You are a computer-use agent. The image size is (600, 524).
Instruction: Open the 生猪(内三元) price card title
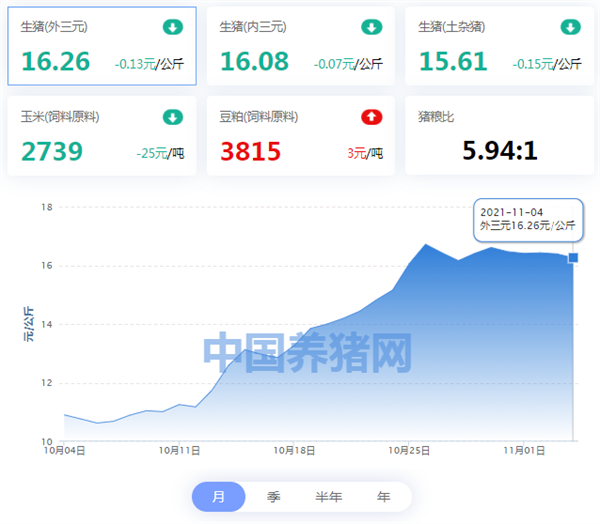(x=253, y=27)
